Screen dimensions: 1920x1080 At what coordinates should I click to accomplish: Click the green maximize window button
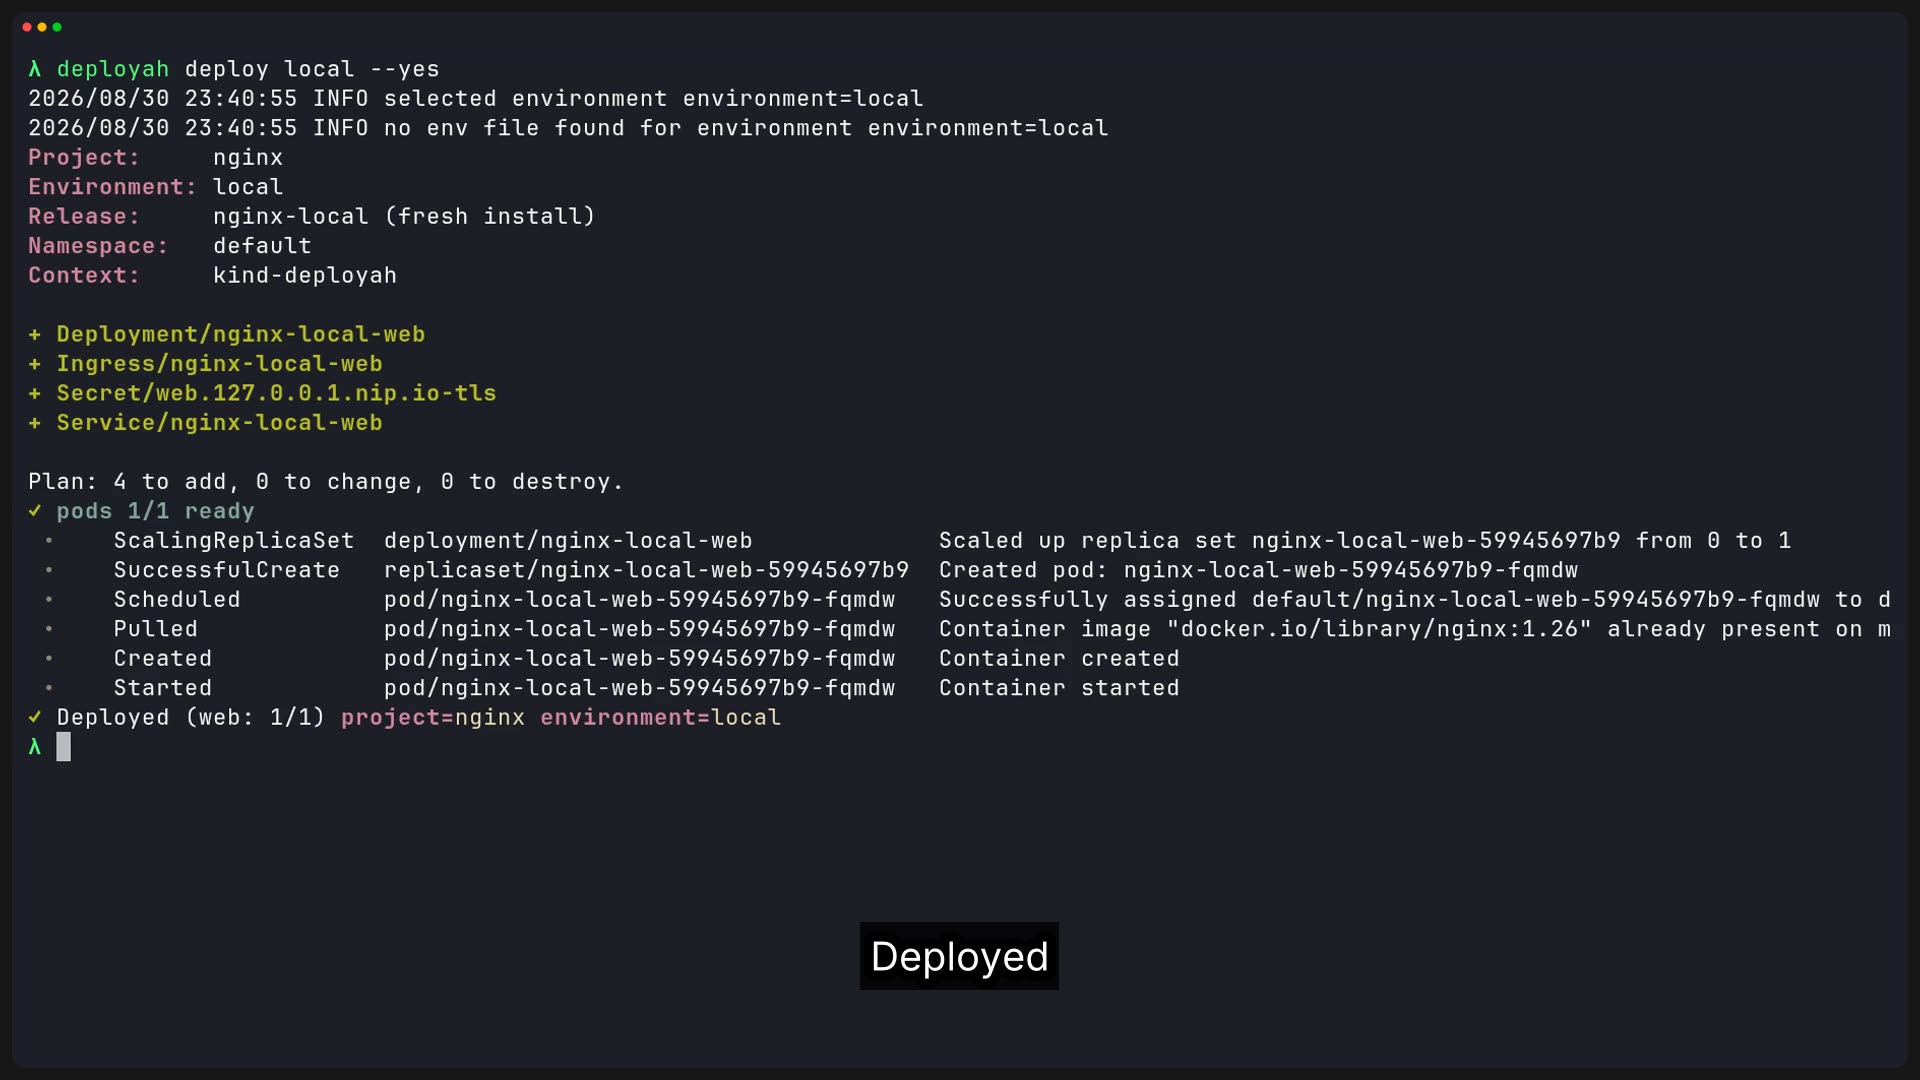[57, 27]
